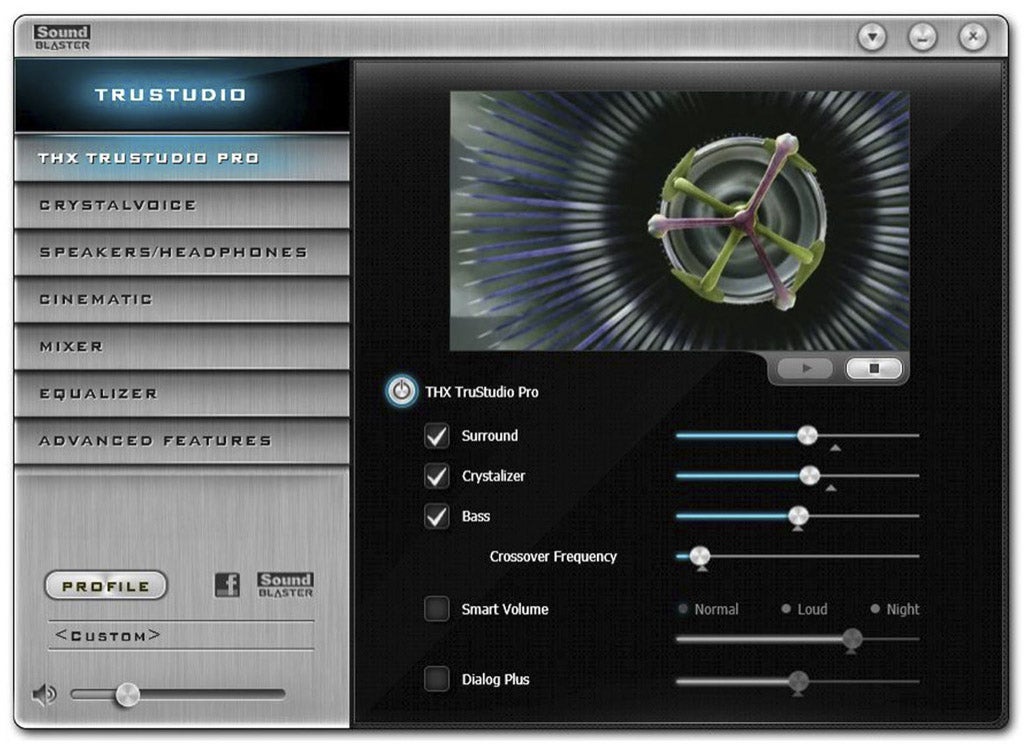Open the Equalizer section
The image size is (1024, 744).
click(182, 393)
